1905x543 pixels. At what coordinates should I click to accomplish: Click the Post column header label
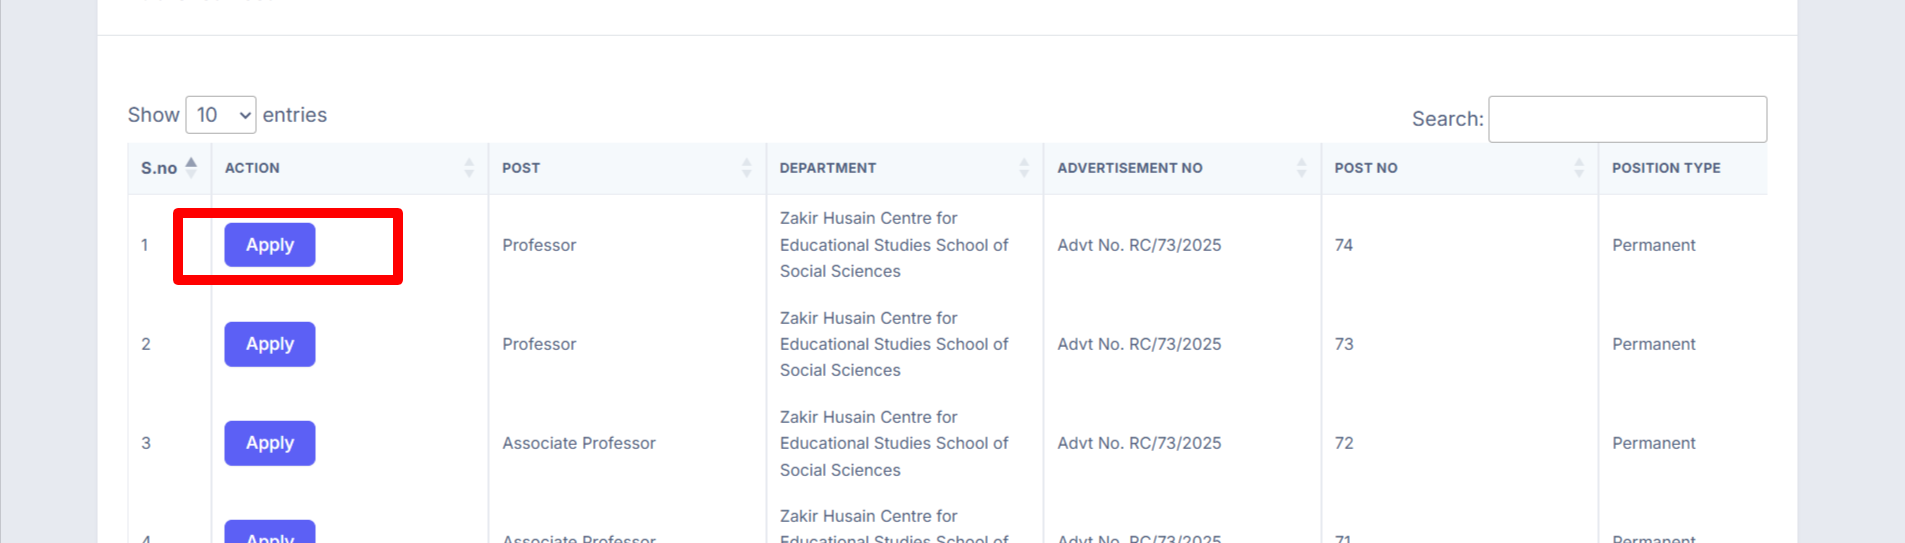coord(521,168)
